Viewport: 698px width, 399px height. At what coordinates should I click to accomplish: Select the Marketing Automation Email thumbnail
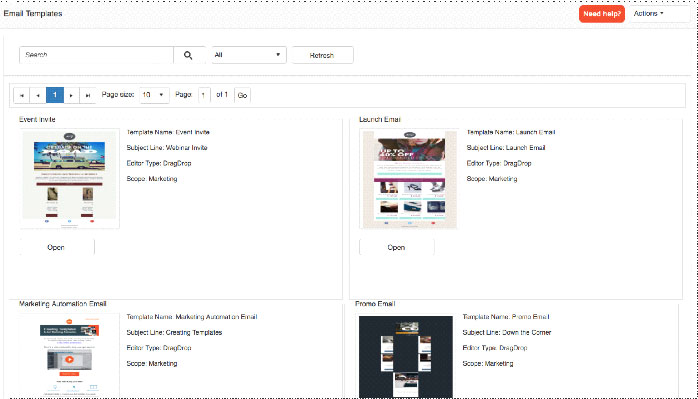69,355
